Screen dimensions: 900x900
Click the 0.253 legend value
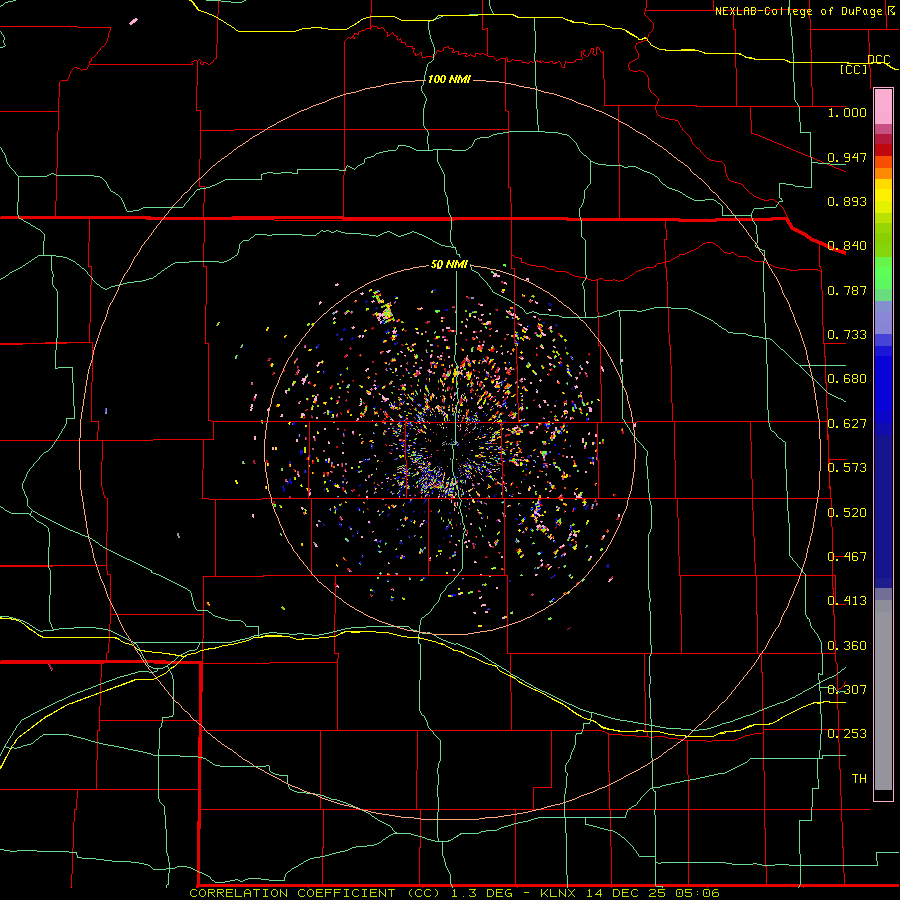point(847,734)
